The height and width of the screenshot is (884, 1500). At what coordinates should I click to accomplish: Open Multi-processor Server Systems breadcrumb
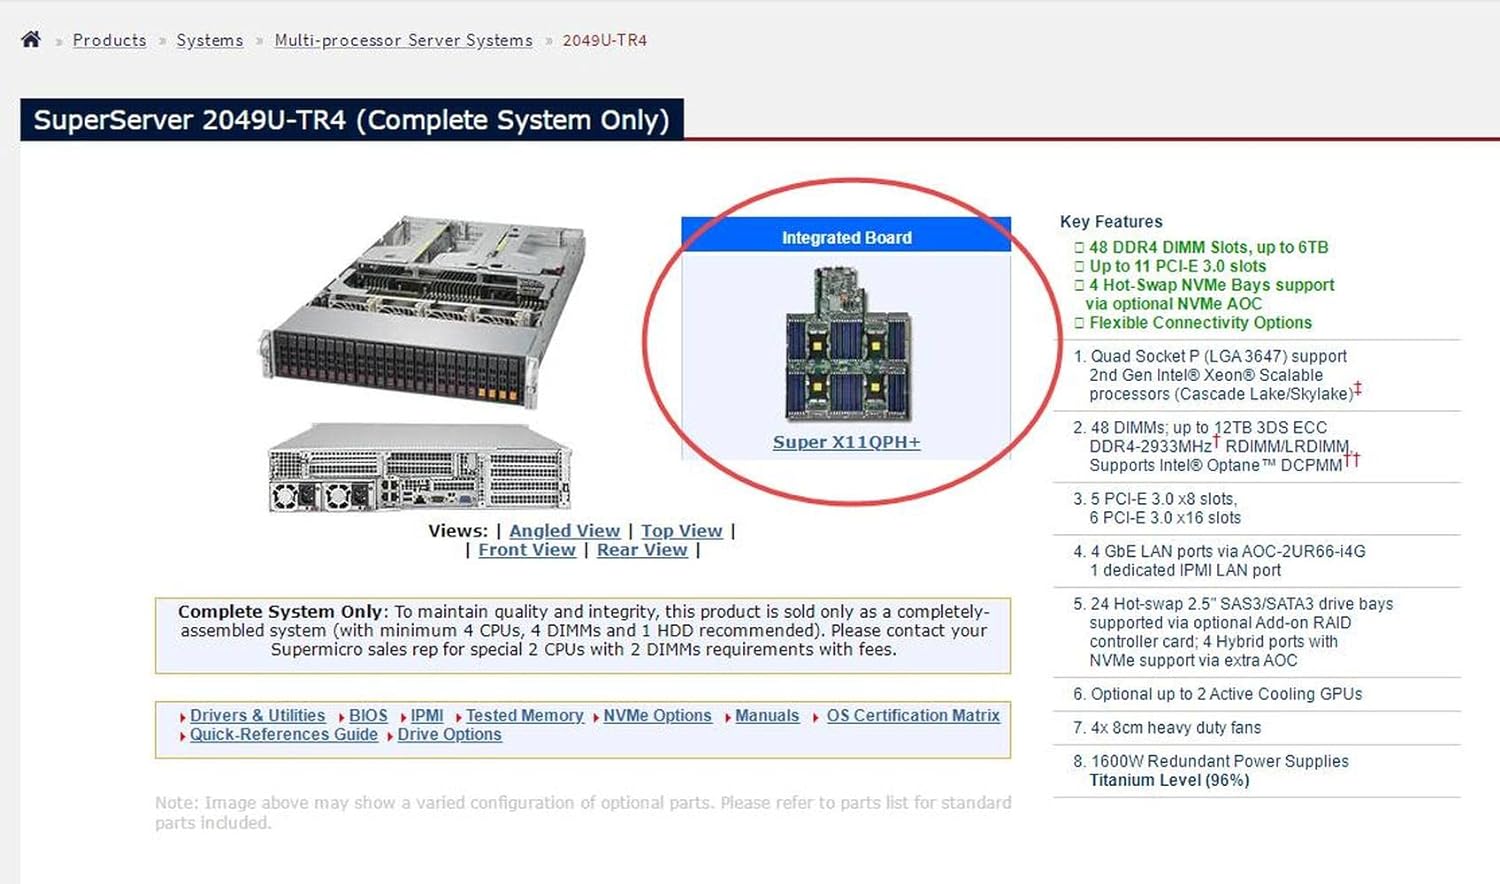point(403,40)
